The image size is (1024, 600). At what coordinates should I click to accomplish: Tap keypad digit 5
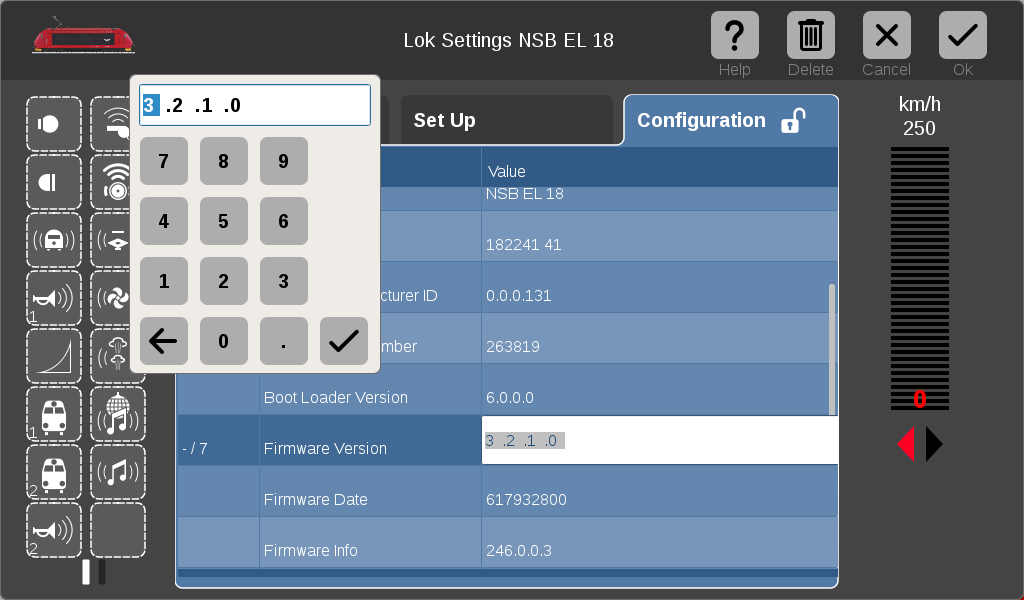coord(224,221)
